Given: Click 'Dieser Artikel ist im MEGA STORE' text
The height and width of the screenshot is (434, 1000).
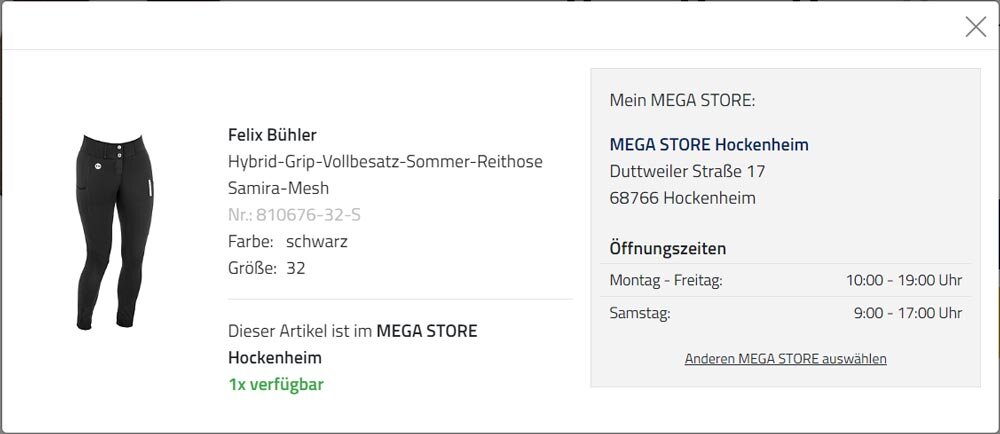Looking at the screenshot, I should pos(352,331).
